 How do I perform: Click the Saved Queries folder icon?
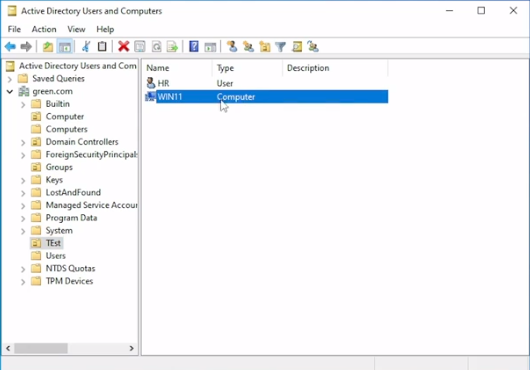point(23,78)
